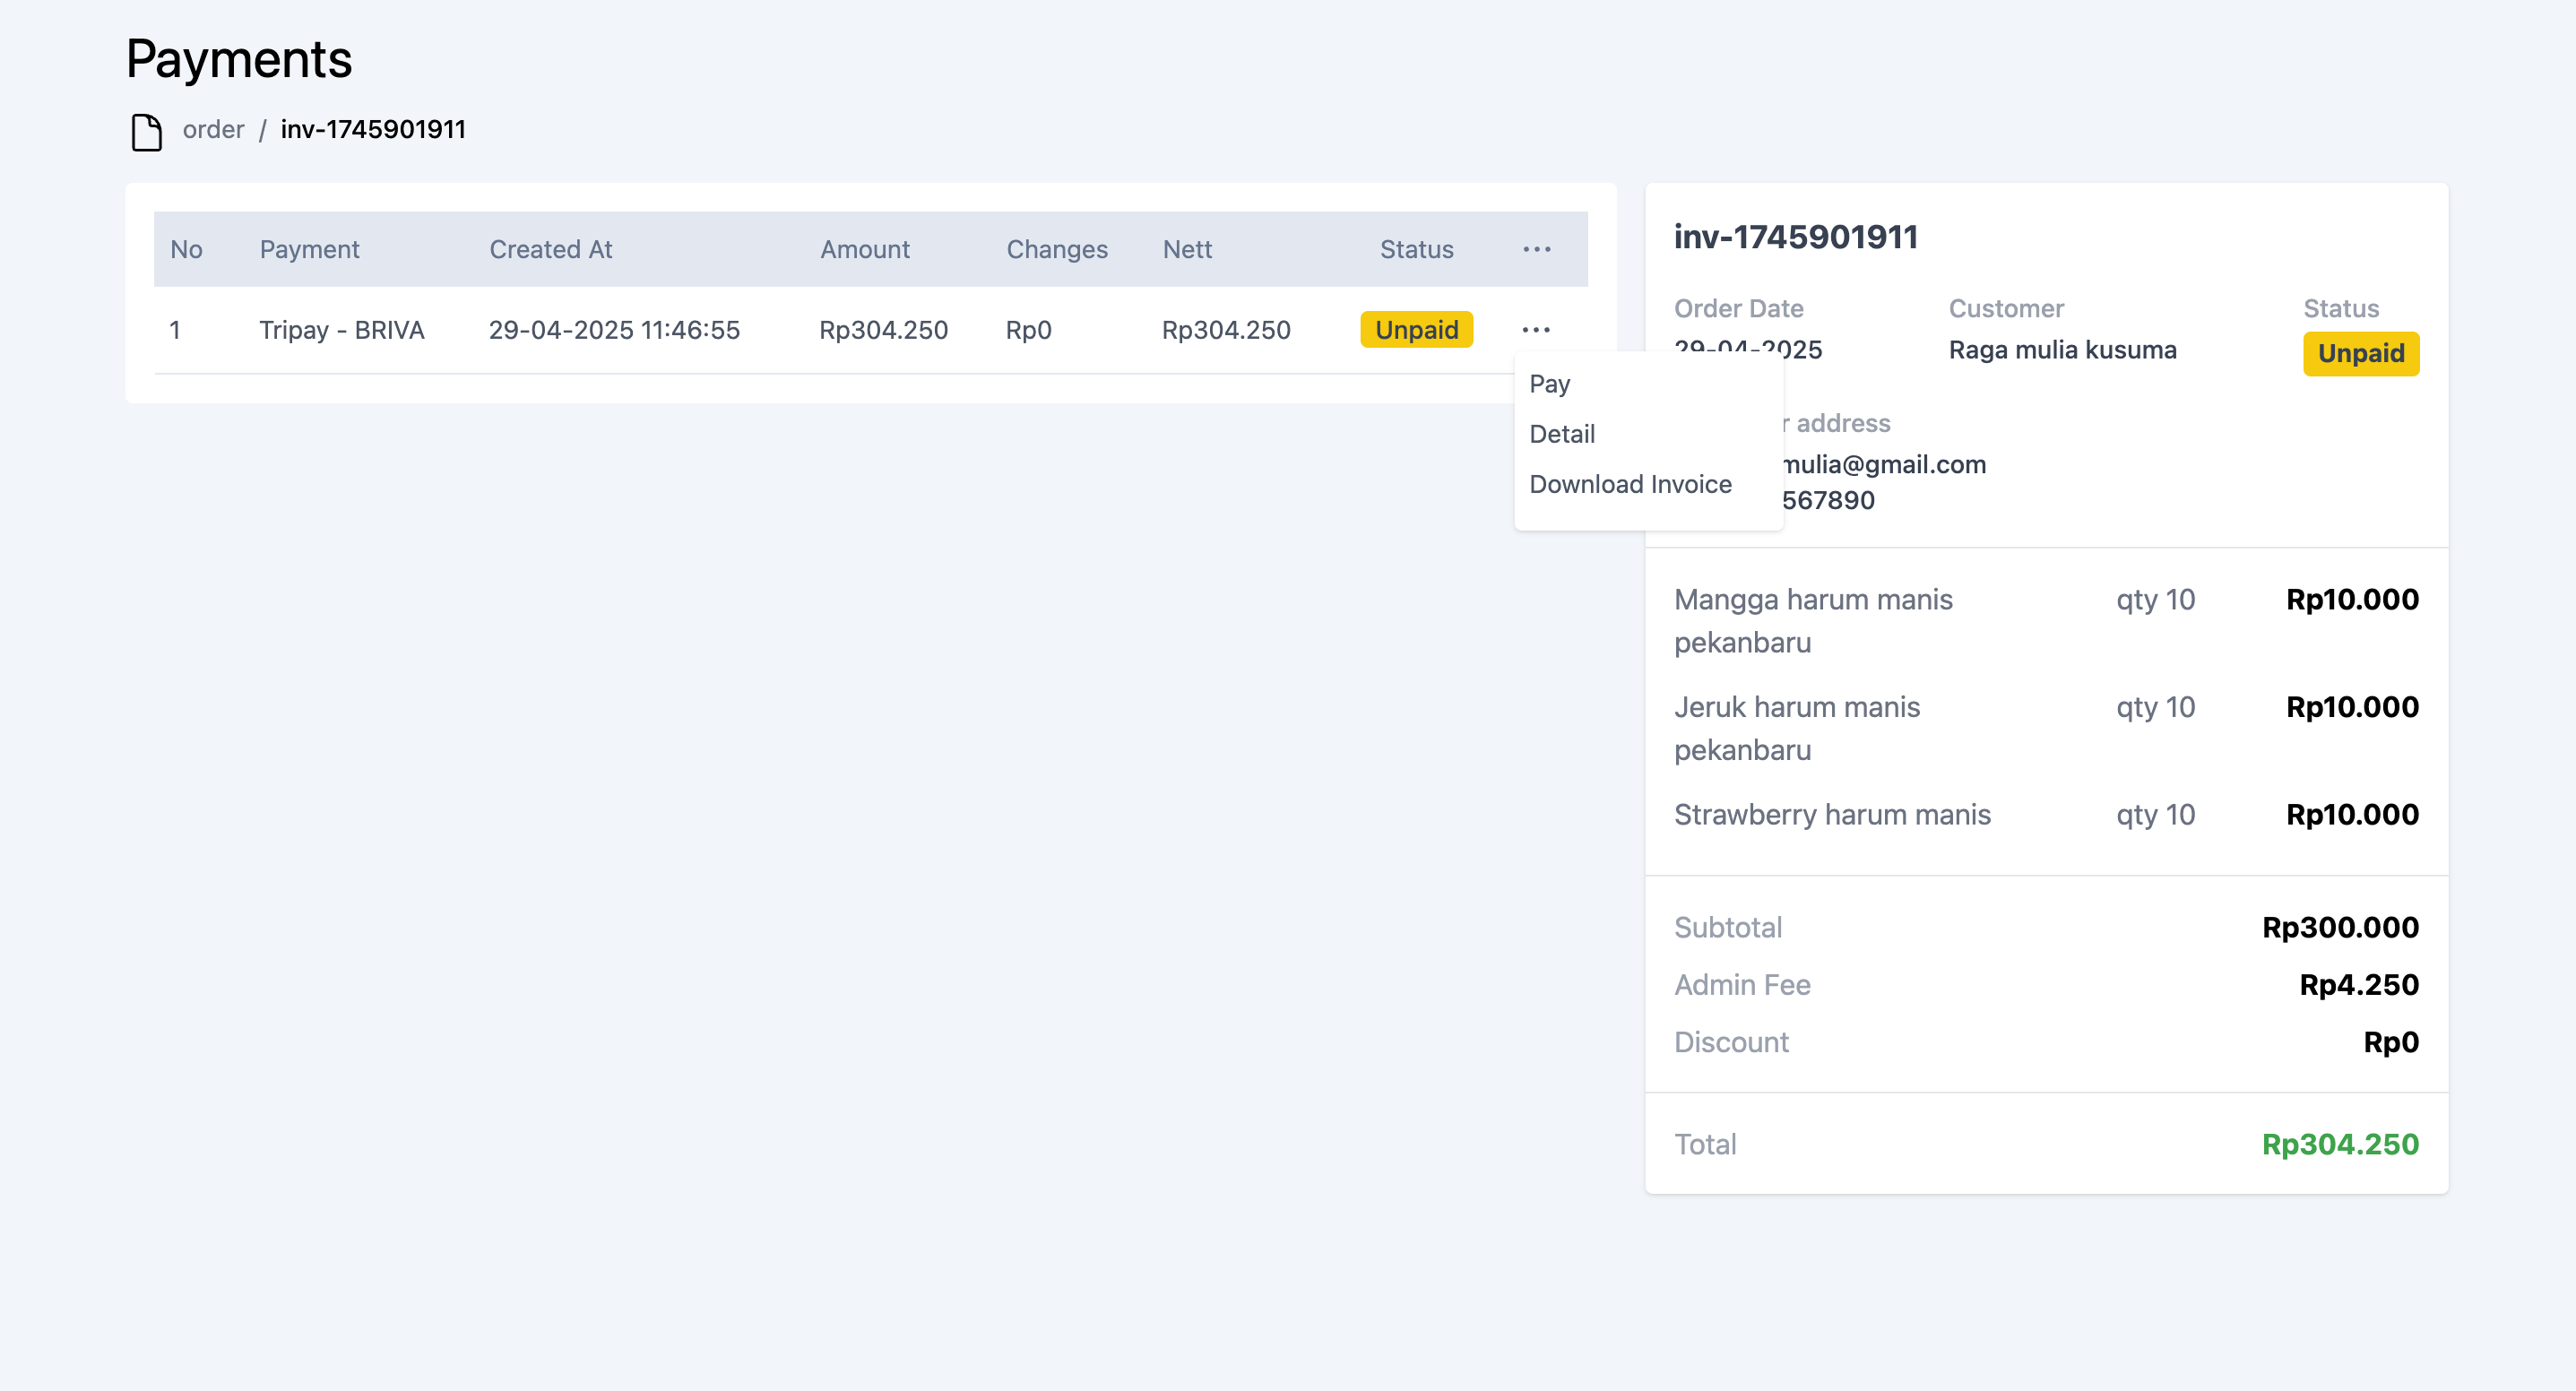The height and width of the screenshot is (1391, 2576).
Task: Click the header row three-dots icon
Action: click(1536, 249)
